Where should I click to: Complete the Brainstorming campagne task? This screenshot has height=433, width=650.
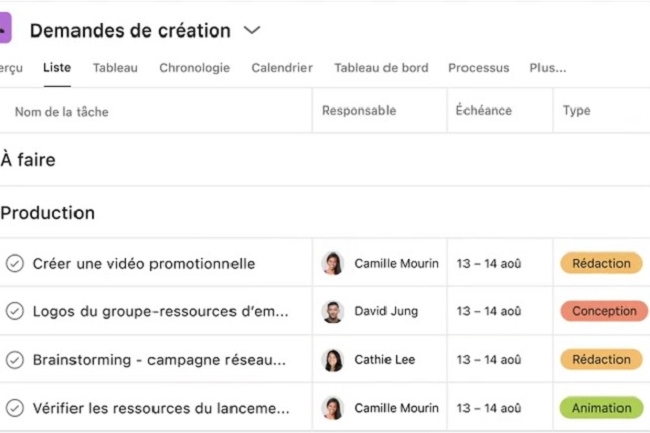click(15, 360)
